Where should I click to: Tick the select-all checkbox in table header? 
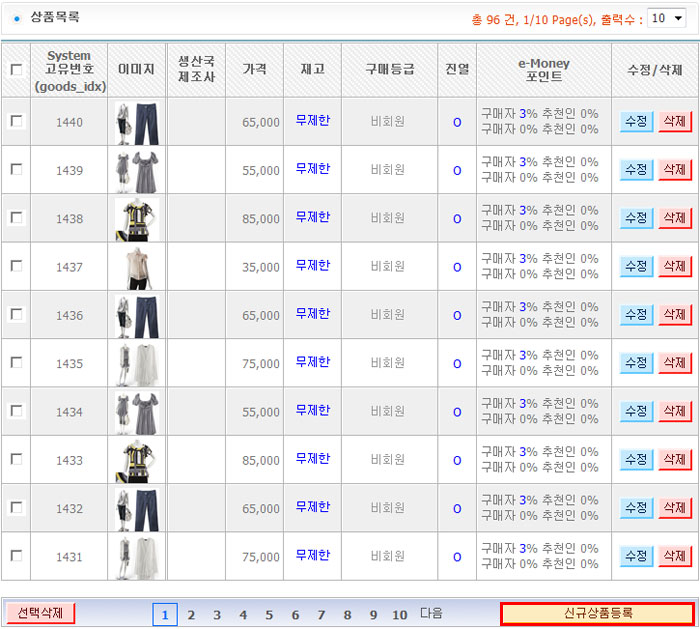(16, 70)
